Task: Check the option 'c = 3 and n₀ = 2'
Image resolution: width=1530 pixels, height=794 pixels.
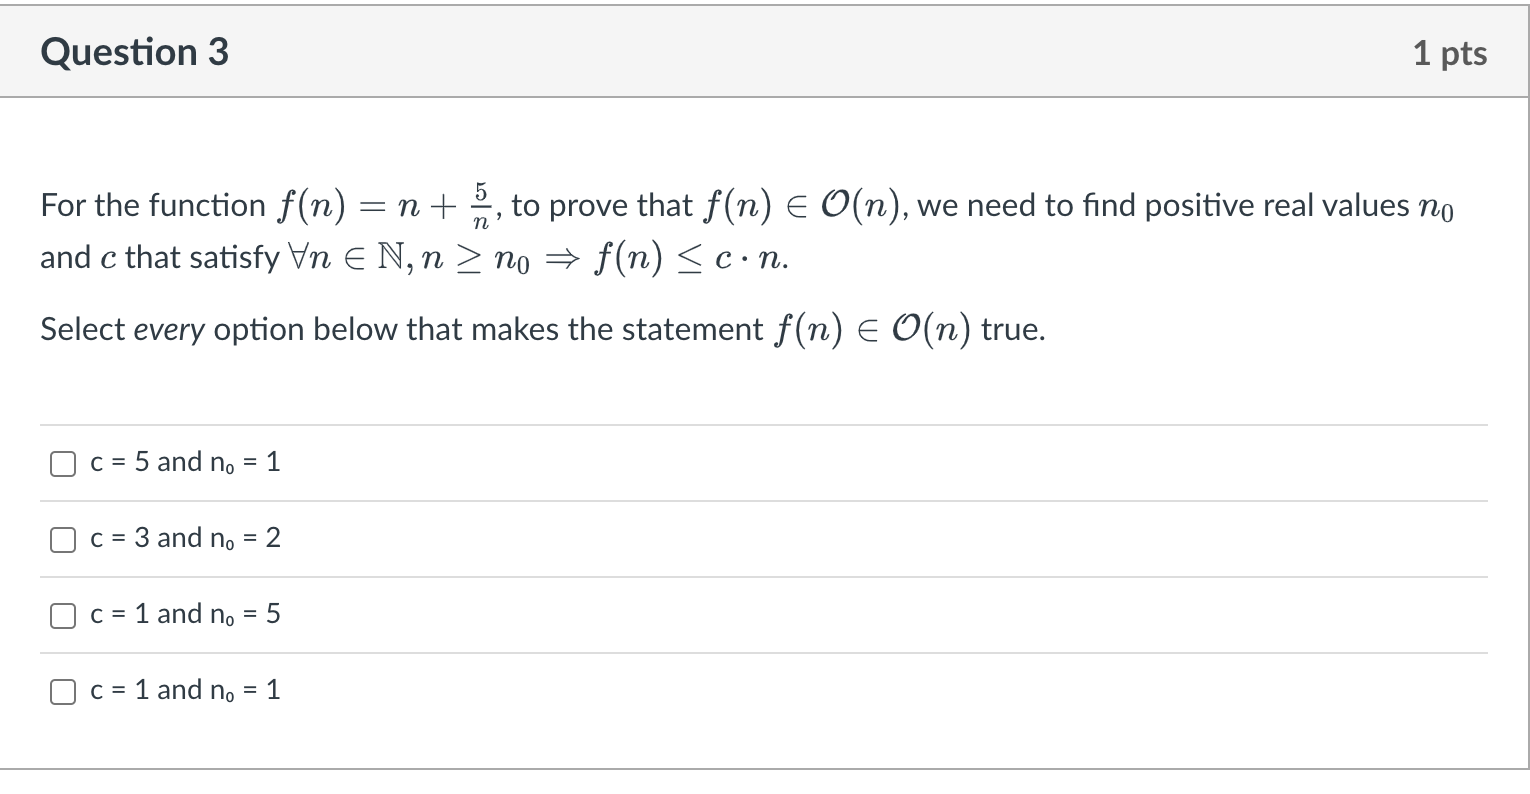Action: 62,539
